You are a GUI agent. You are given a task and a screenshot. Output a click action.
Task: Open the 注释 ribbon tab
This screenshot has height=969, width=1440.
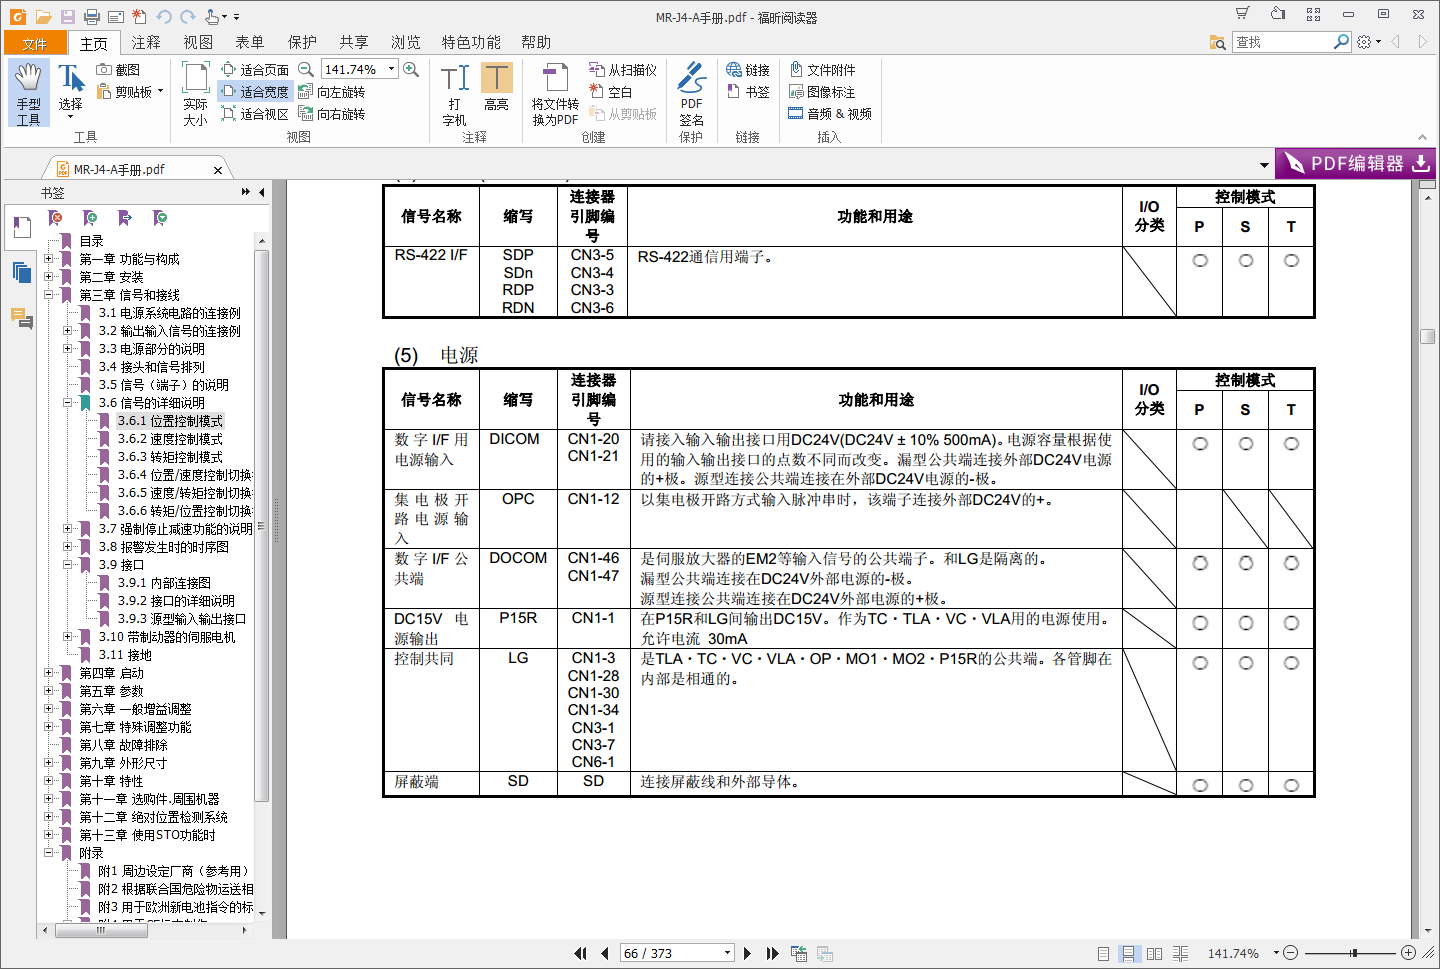[146, 42]
